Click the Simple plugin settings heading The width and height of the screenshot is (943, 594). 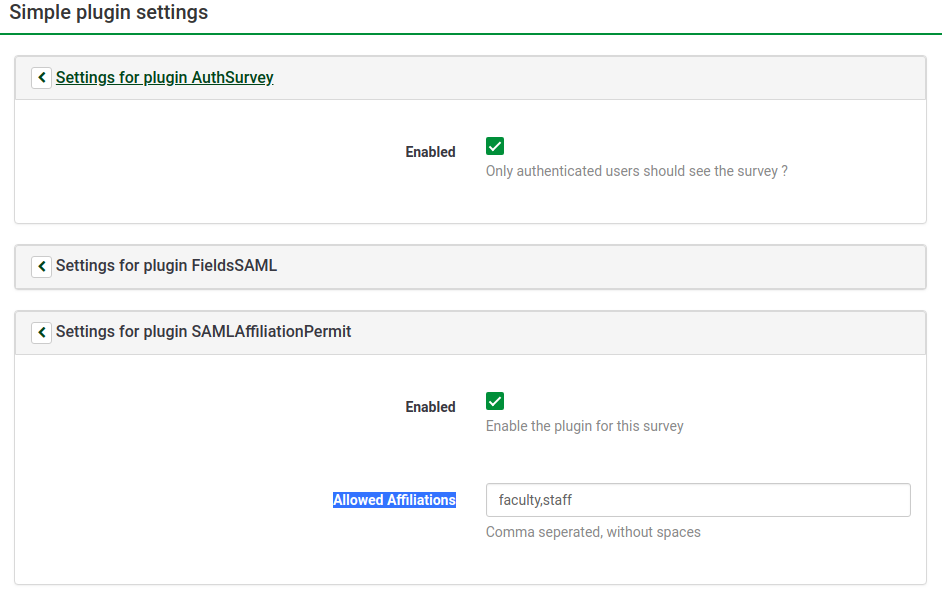pos(109,14)
